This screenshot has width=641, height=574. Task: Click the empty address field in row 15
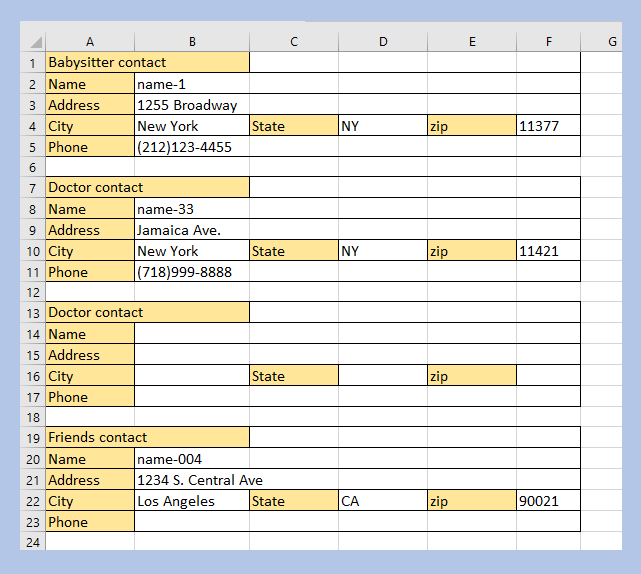(x=357, y=354)
